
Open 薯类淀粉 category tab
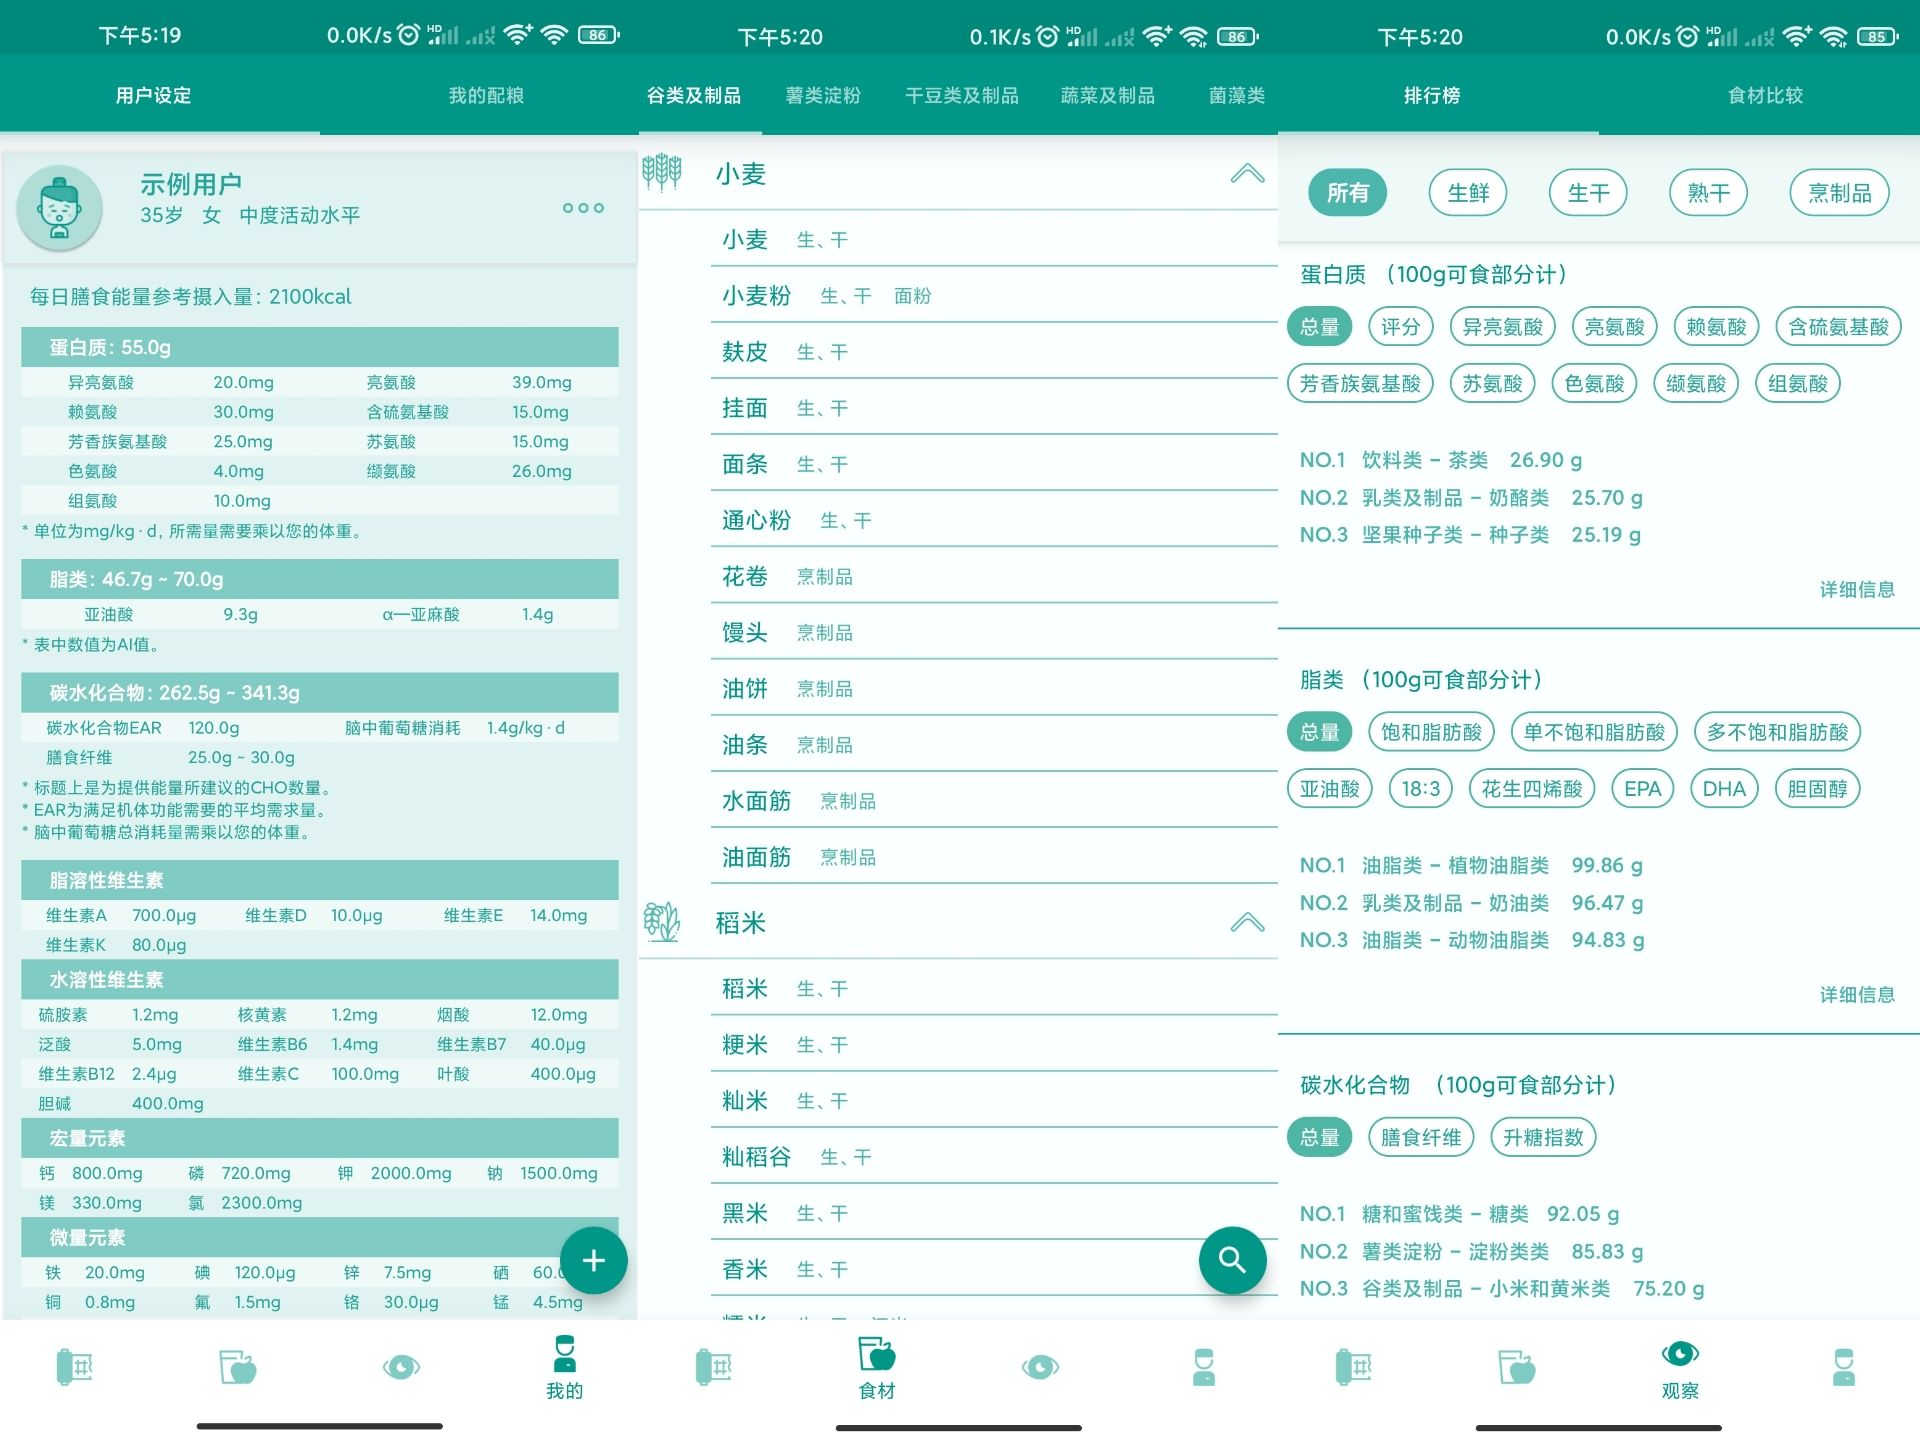tap(823, 96)
